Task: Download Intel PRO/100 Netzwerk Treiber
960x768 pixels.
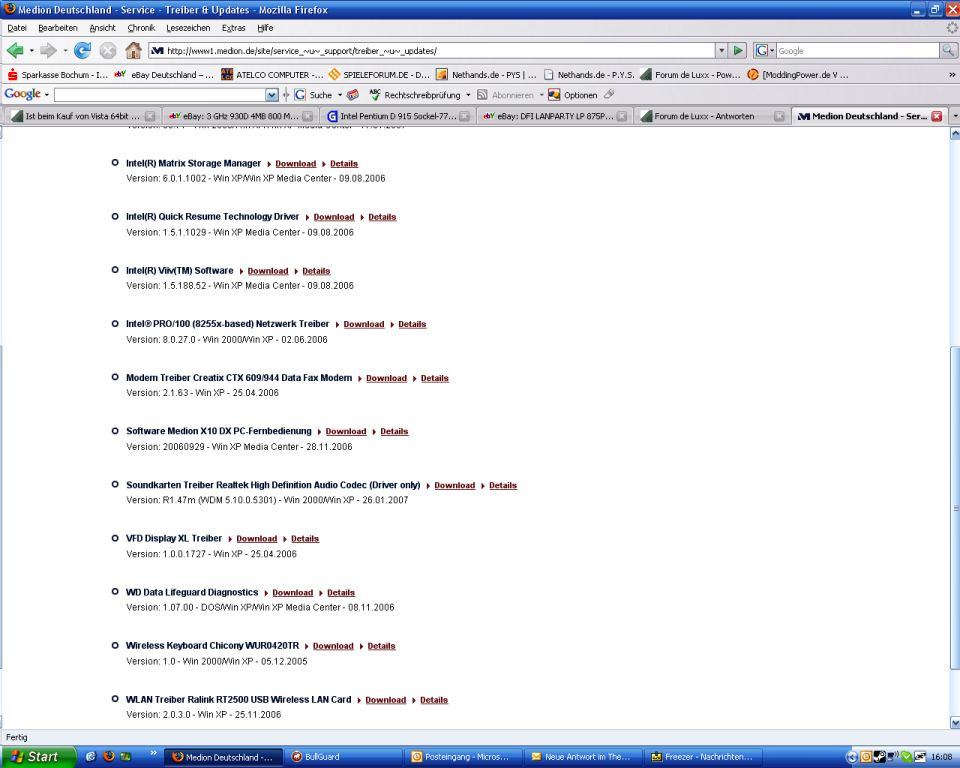Action: (364, 324)
